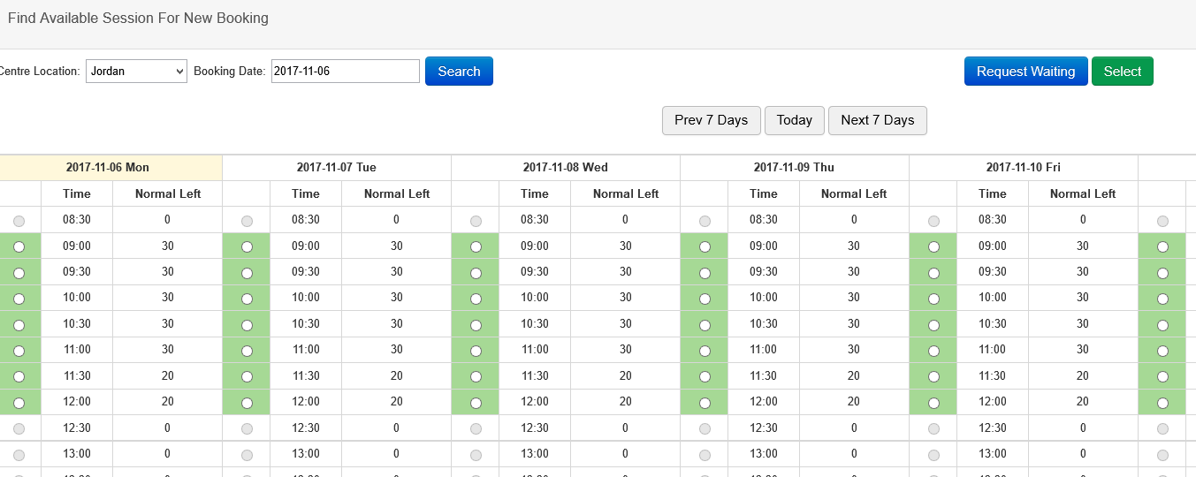This screenshot has width=1196, height=477.
Task: Click the 2017-11-09 Thu column header
Action: 794,167
